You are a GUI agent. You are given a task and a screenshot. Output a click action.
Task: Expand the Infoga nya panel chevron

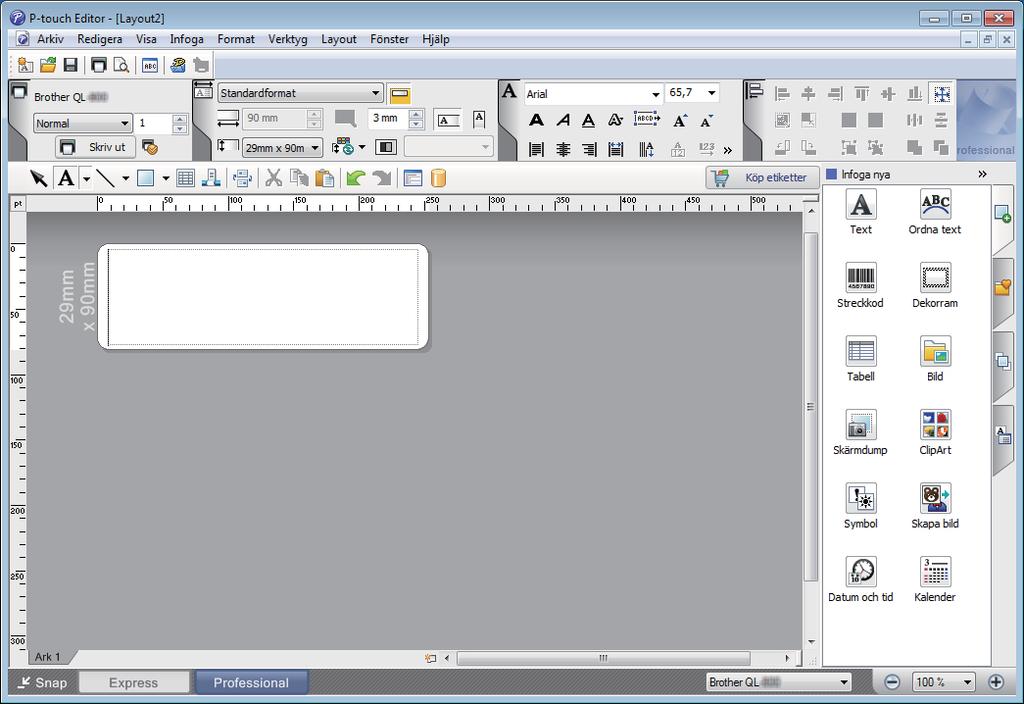pos(982,174)
